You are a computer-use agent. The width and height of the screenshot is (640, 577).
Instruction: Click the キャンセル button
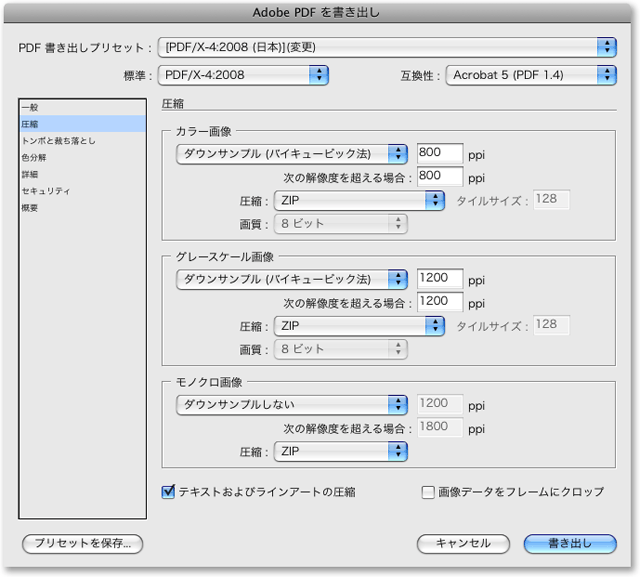pos(462,543)
